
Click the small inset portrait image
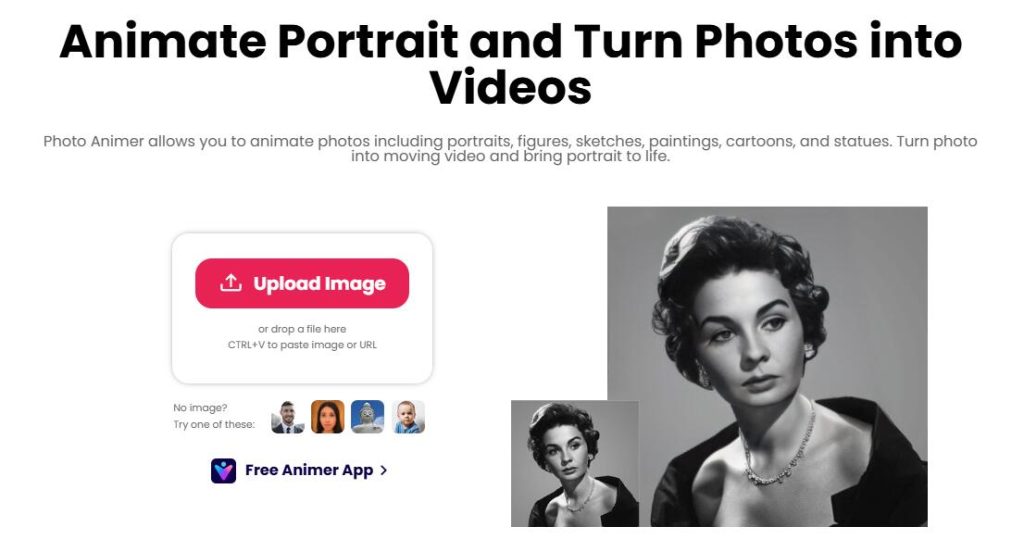pyautogui.click(x=575, y=463)
